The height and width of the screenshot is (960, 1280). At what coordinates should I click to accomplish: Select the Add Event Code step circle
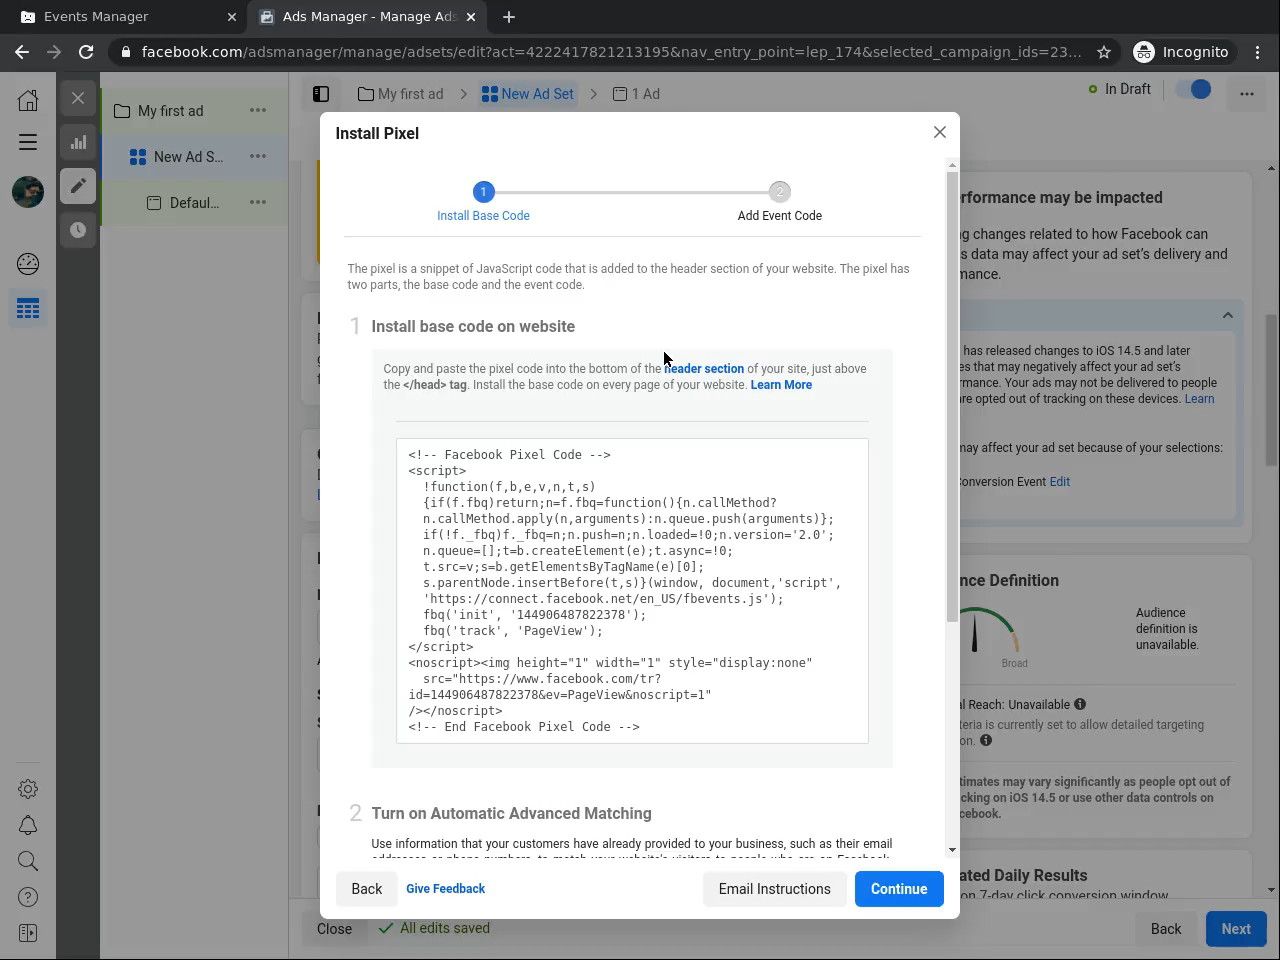click(780, 192)
